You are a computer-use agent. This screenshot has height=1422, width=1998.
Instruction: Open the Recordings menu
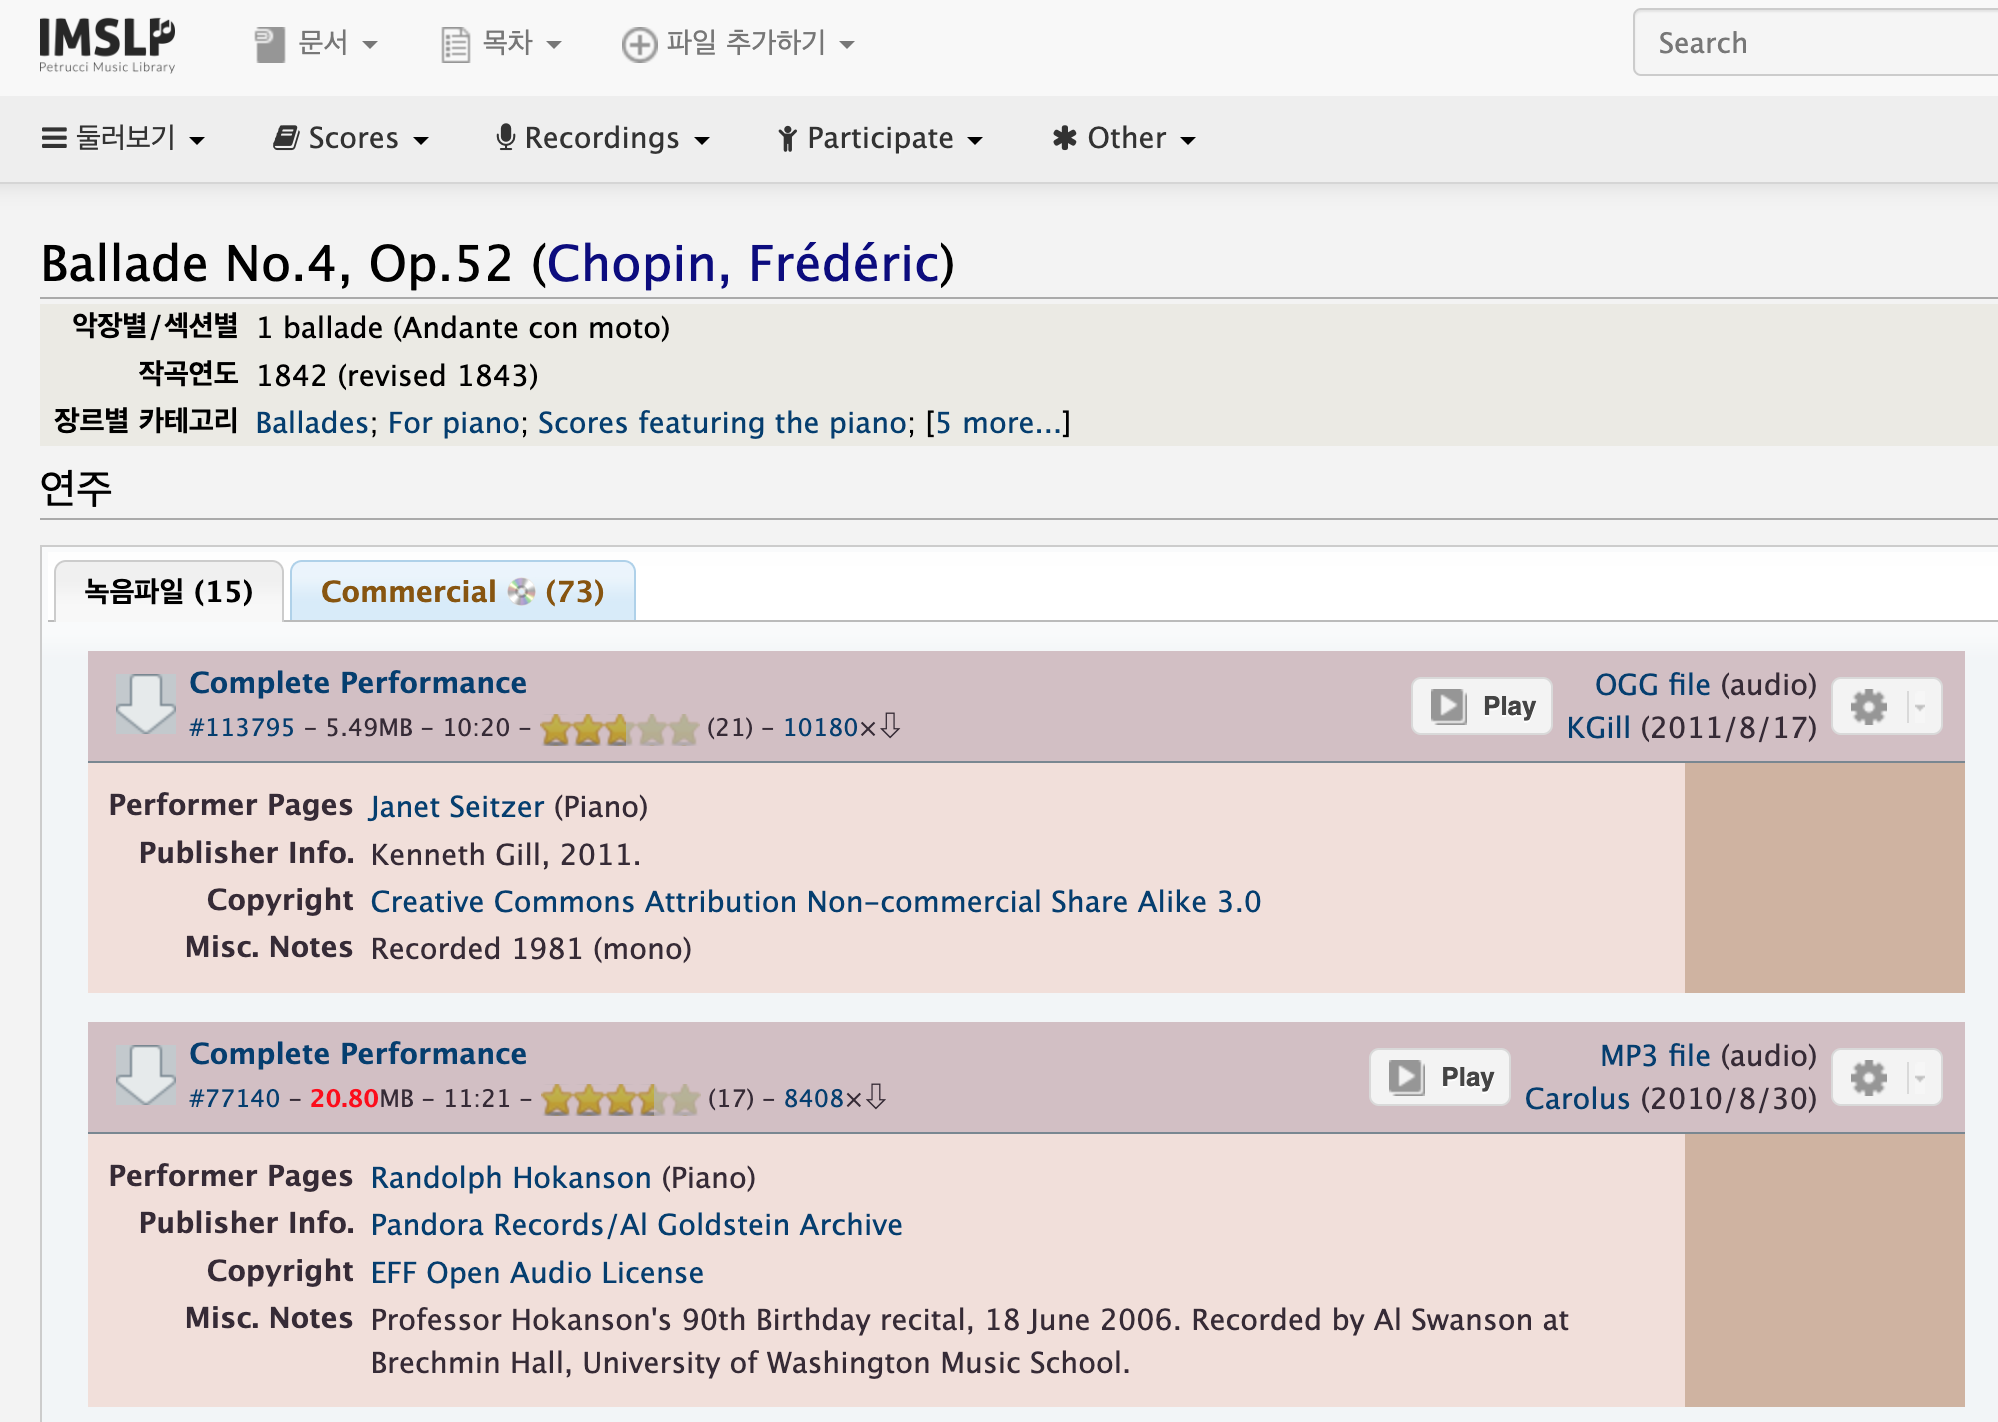point(603,138)
